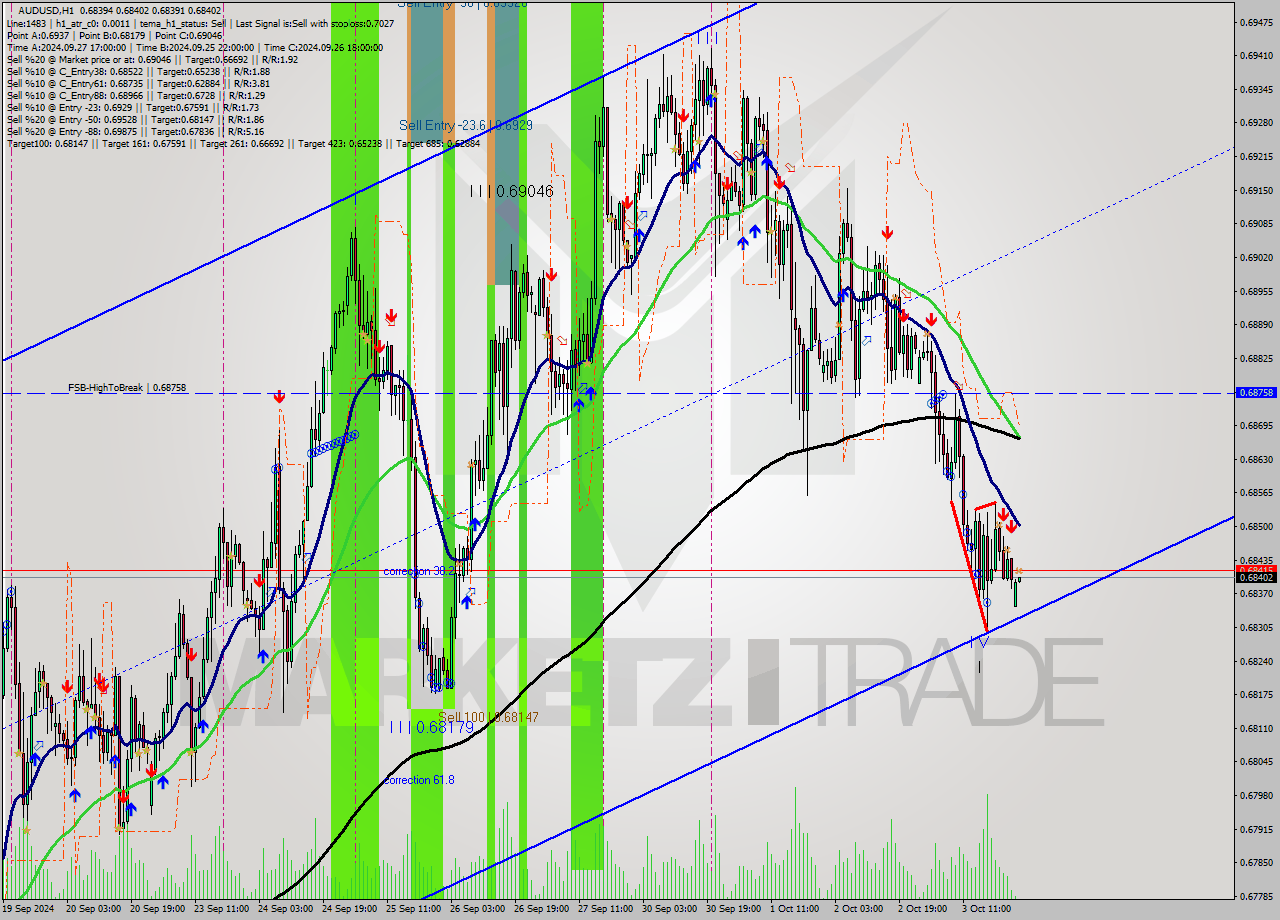Image resolution: width=1280 pixels, height=920 pixels.
Task: Select the 'Time B:2024.09.25 22:00:00' entry
Action: (x=196, y=47)
